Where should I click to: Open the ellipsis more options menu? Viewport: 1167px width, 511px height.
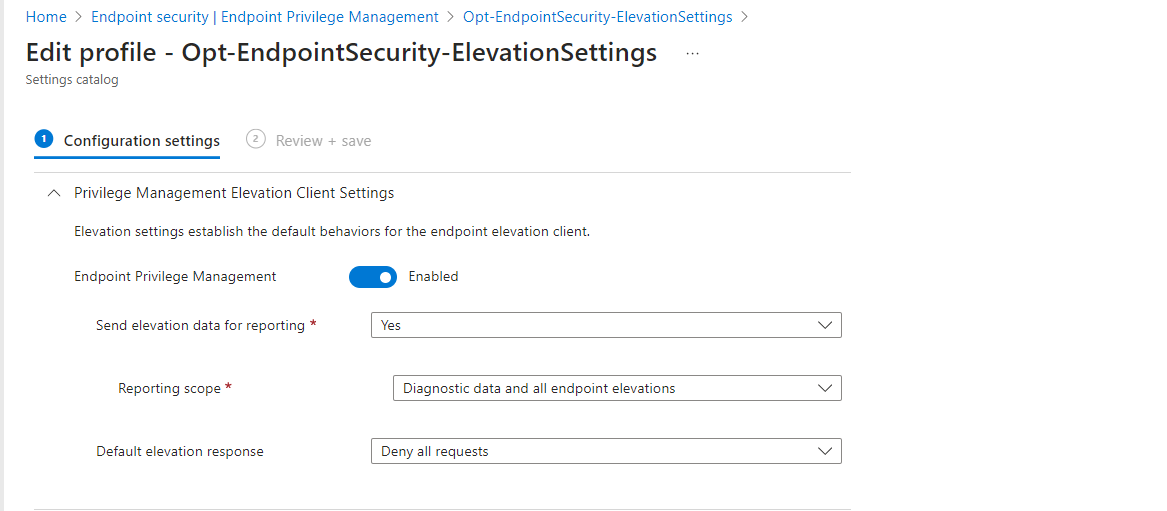click(693, 53)
